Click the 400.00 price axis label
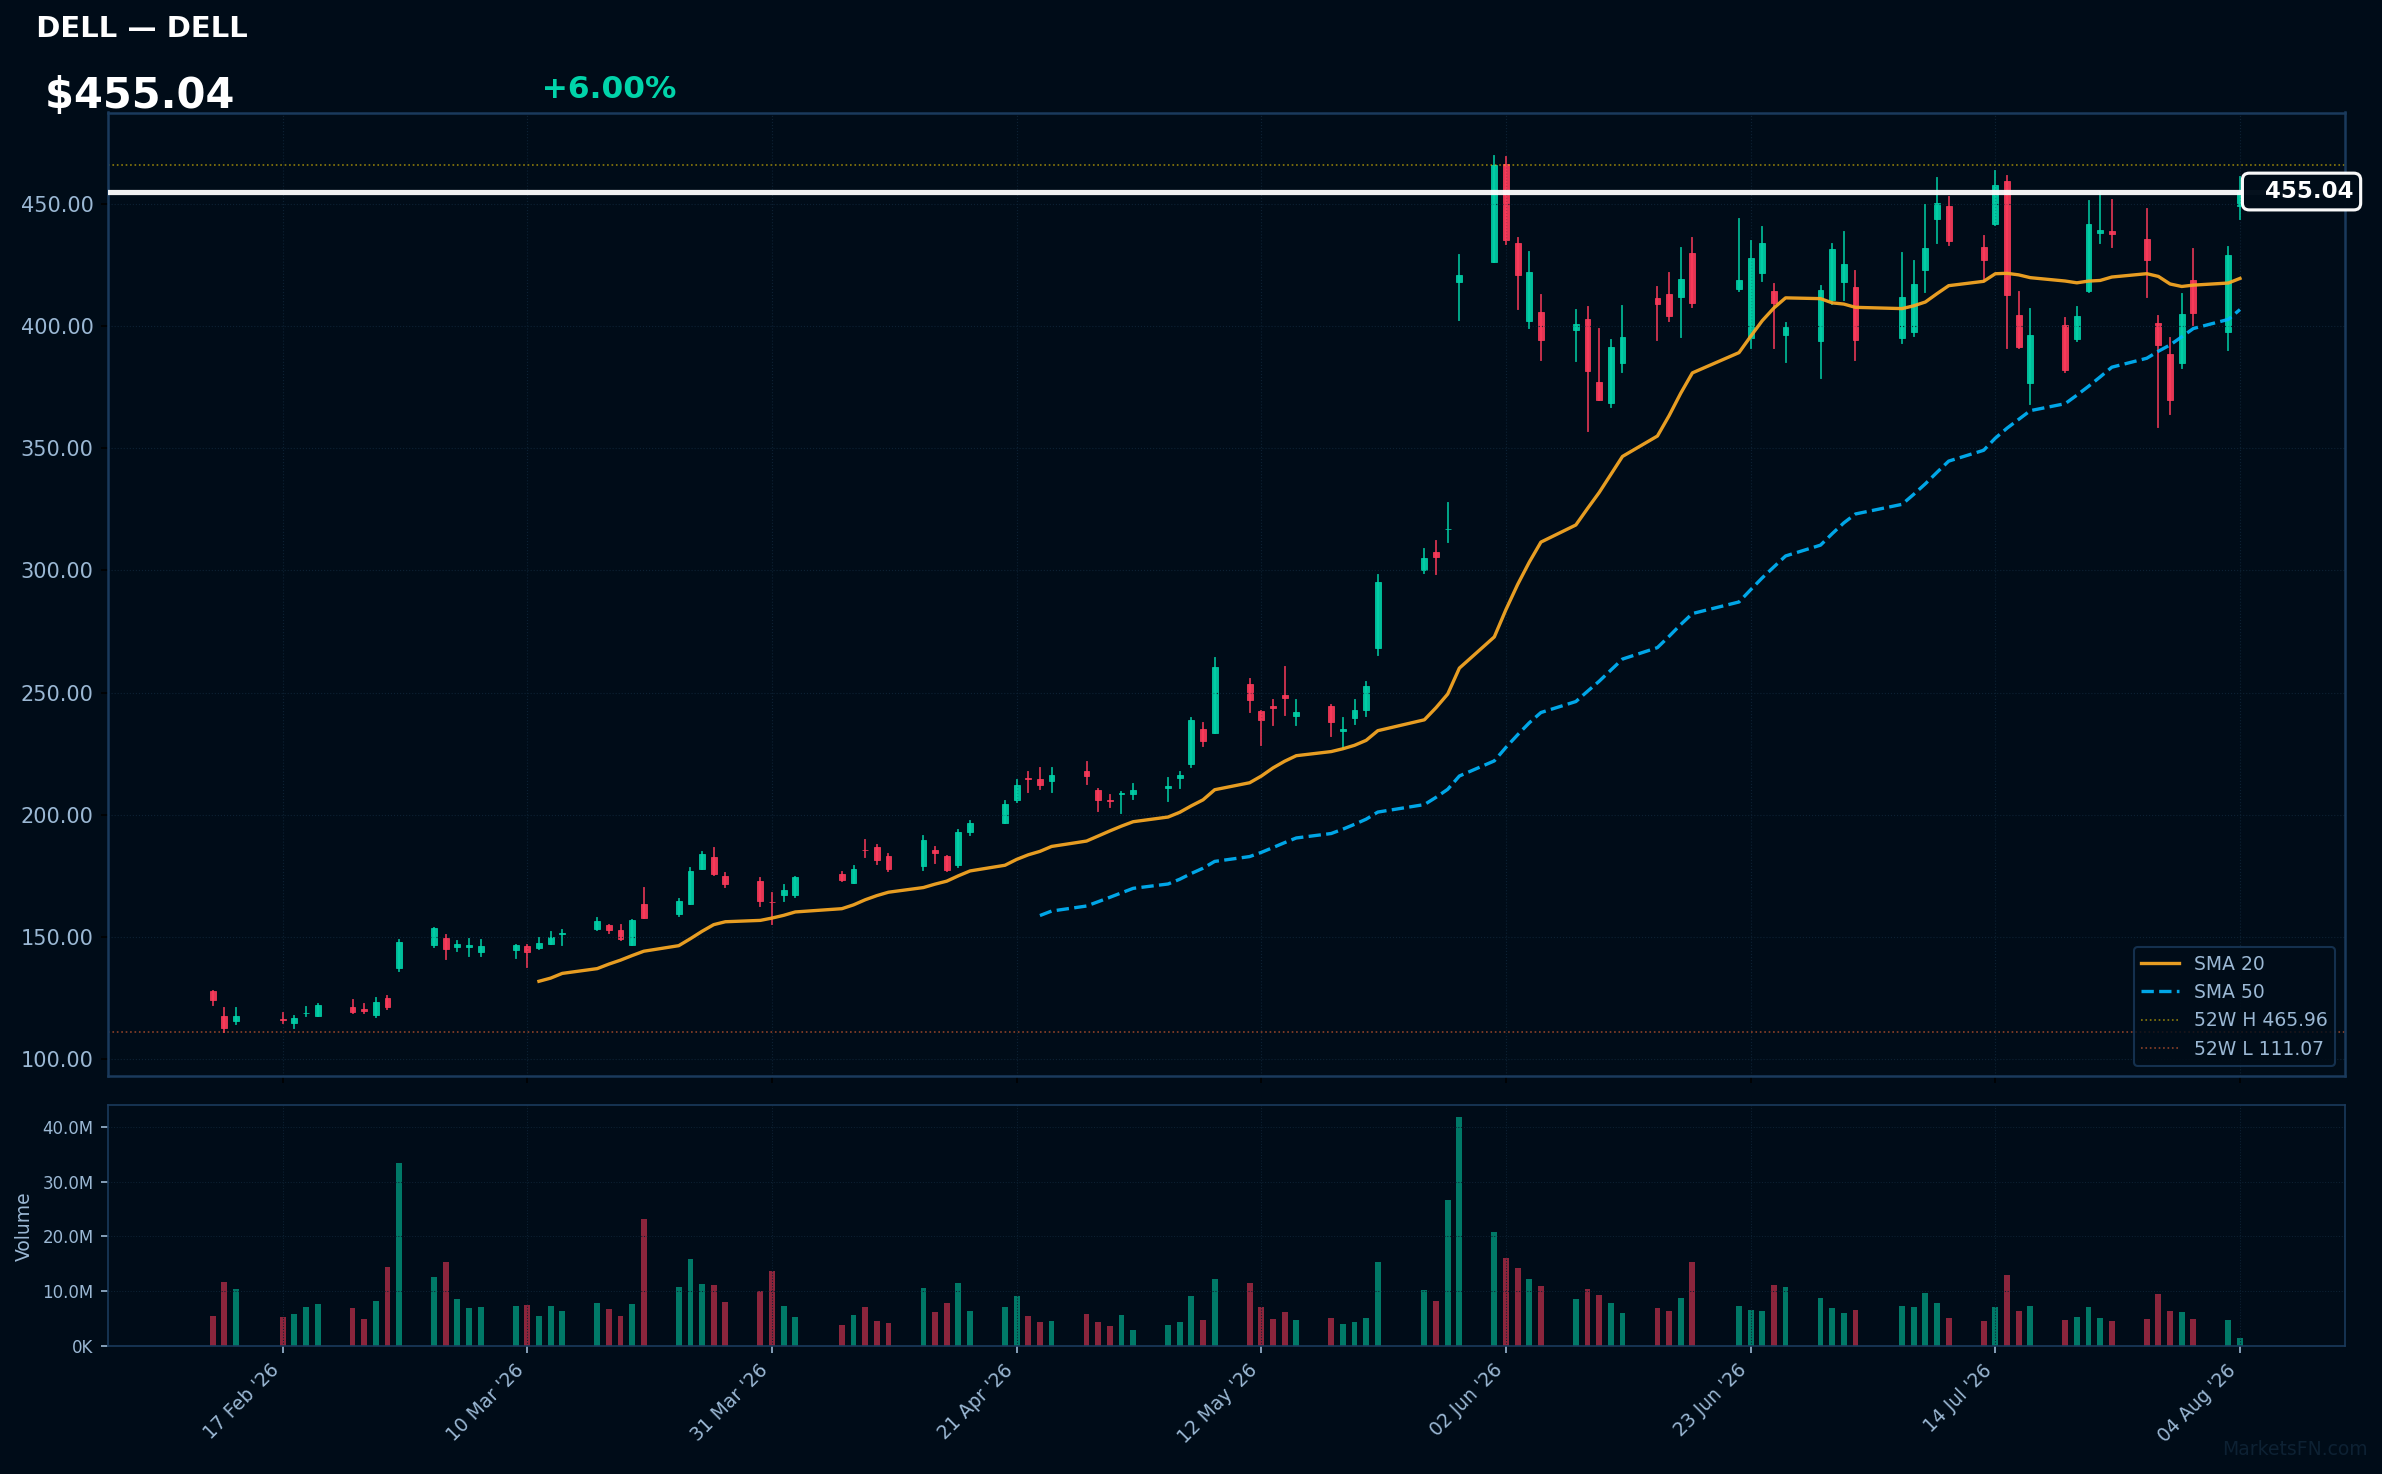 [57, 326]
